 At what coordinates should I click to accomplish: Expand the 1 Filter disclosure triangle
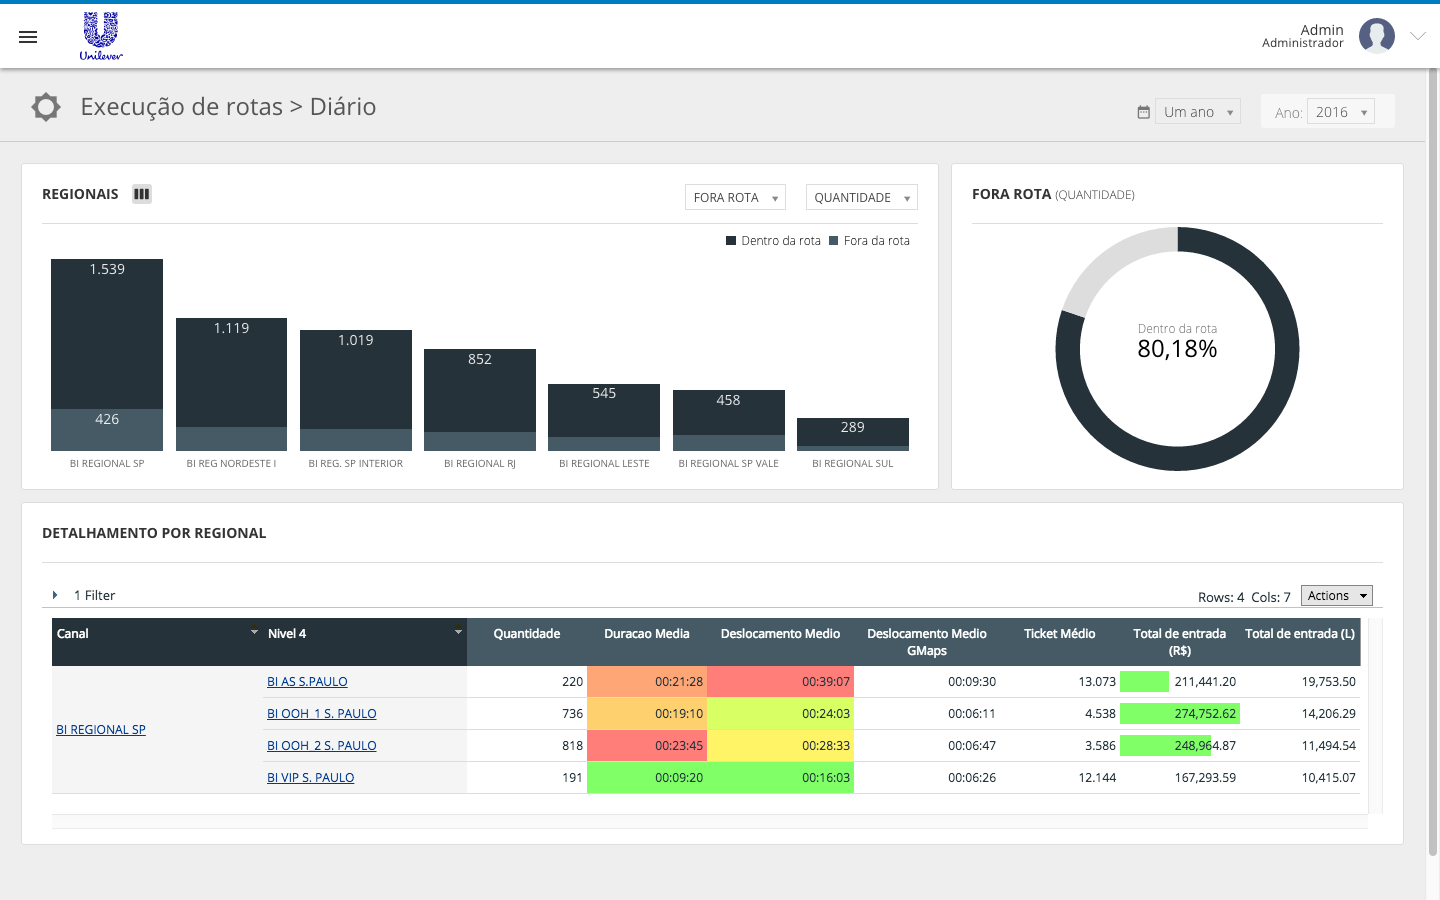tap(55, 595)
